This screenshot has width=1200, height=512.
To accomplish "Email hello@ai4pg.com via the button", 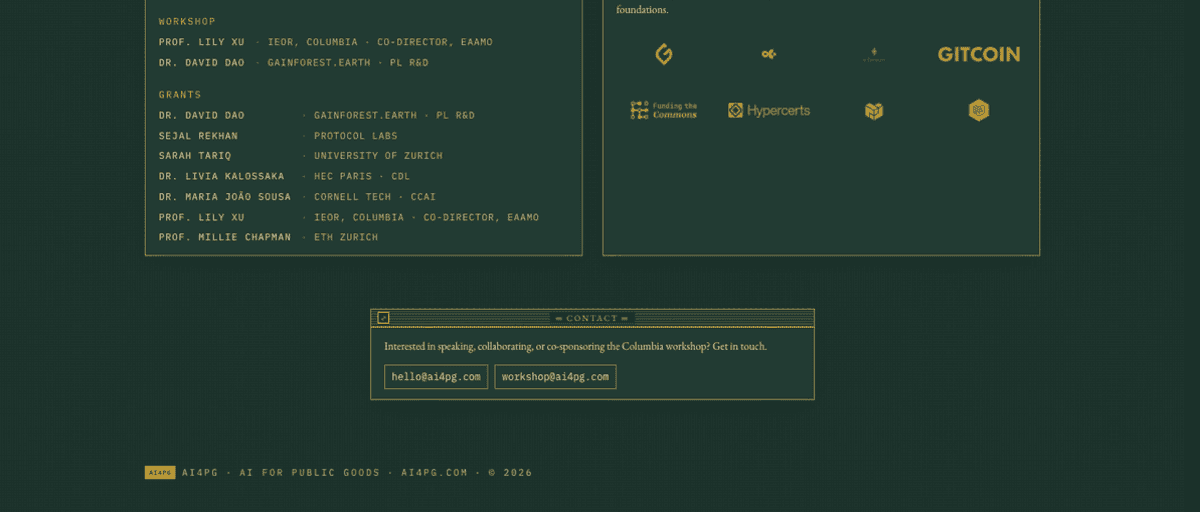I will [436, 377].
